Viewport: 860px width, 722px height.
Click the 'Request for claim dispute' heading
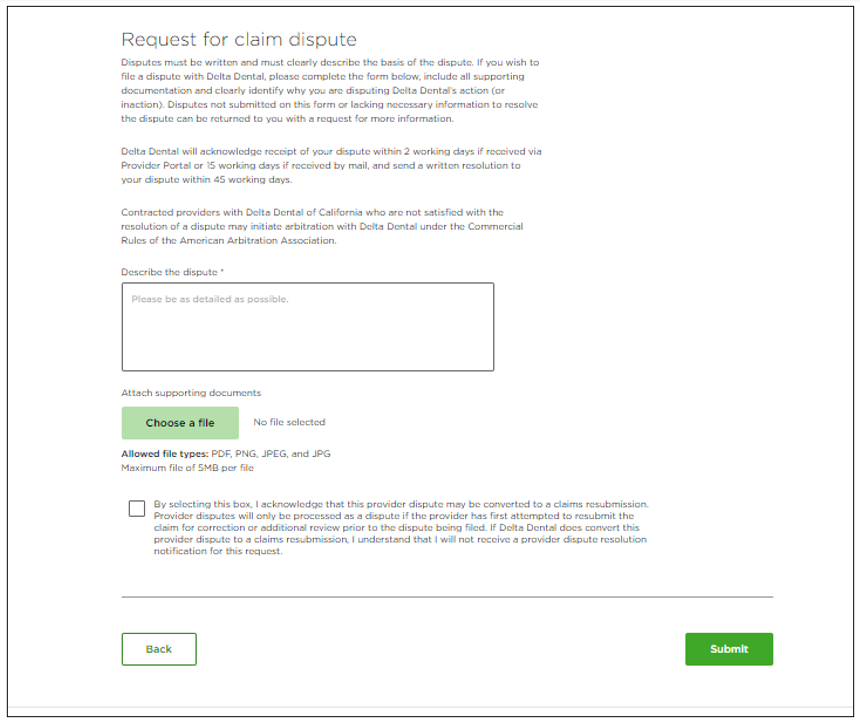coord(239,40)
